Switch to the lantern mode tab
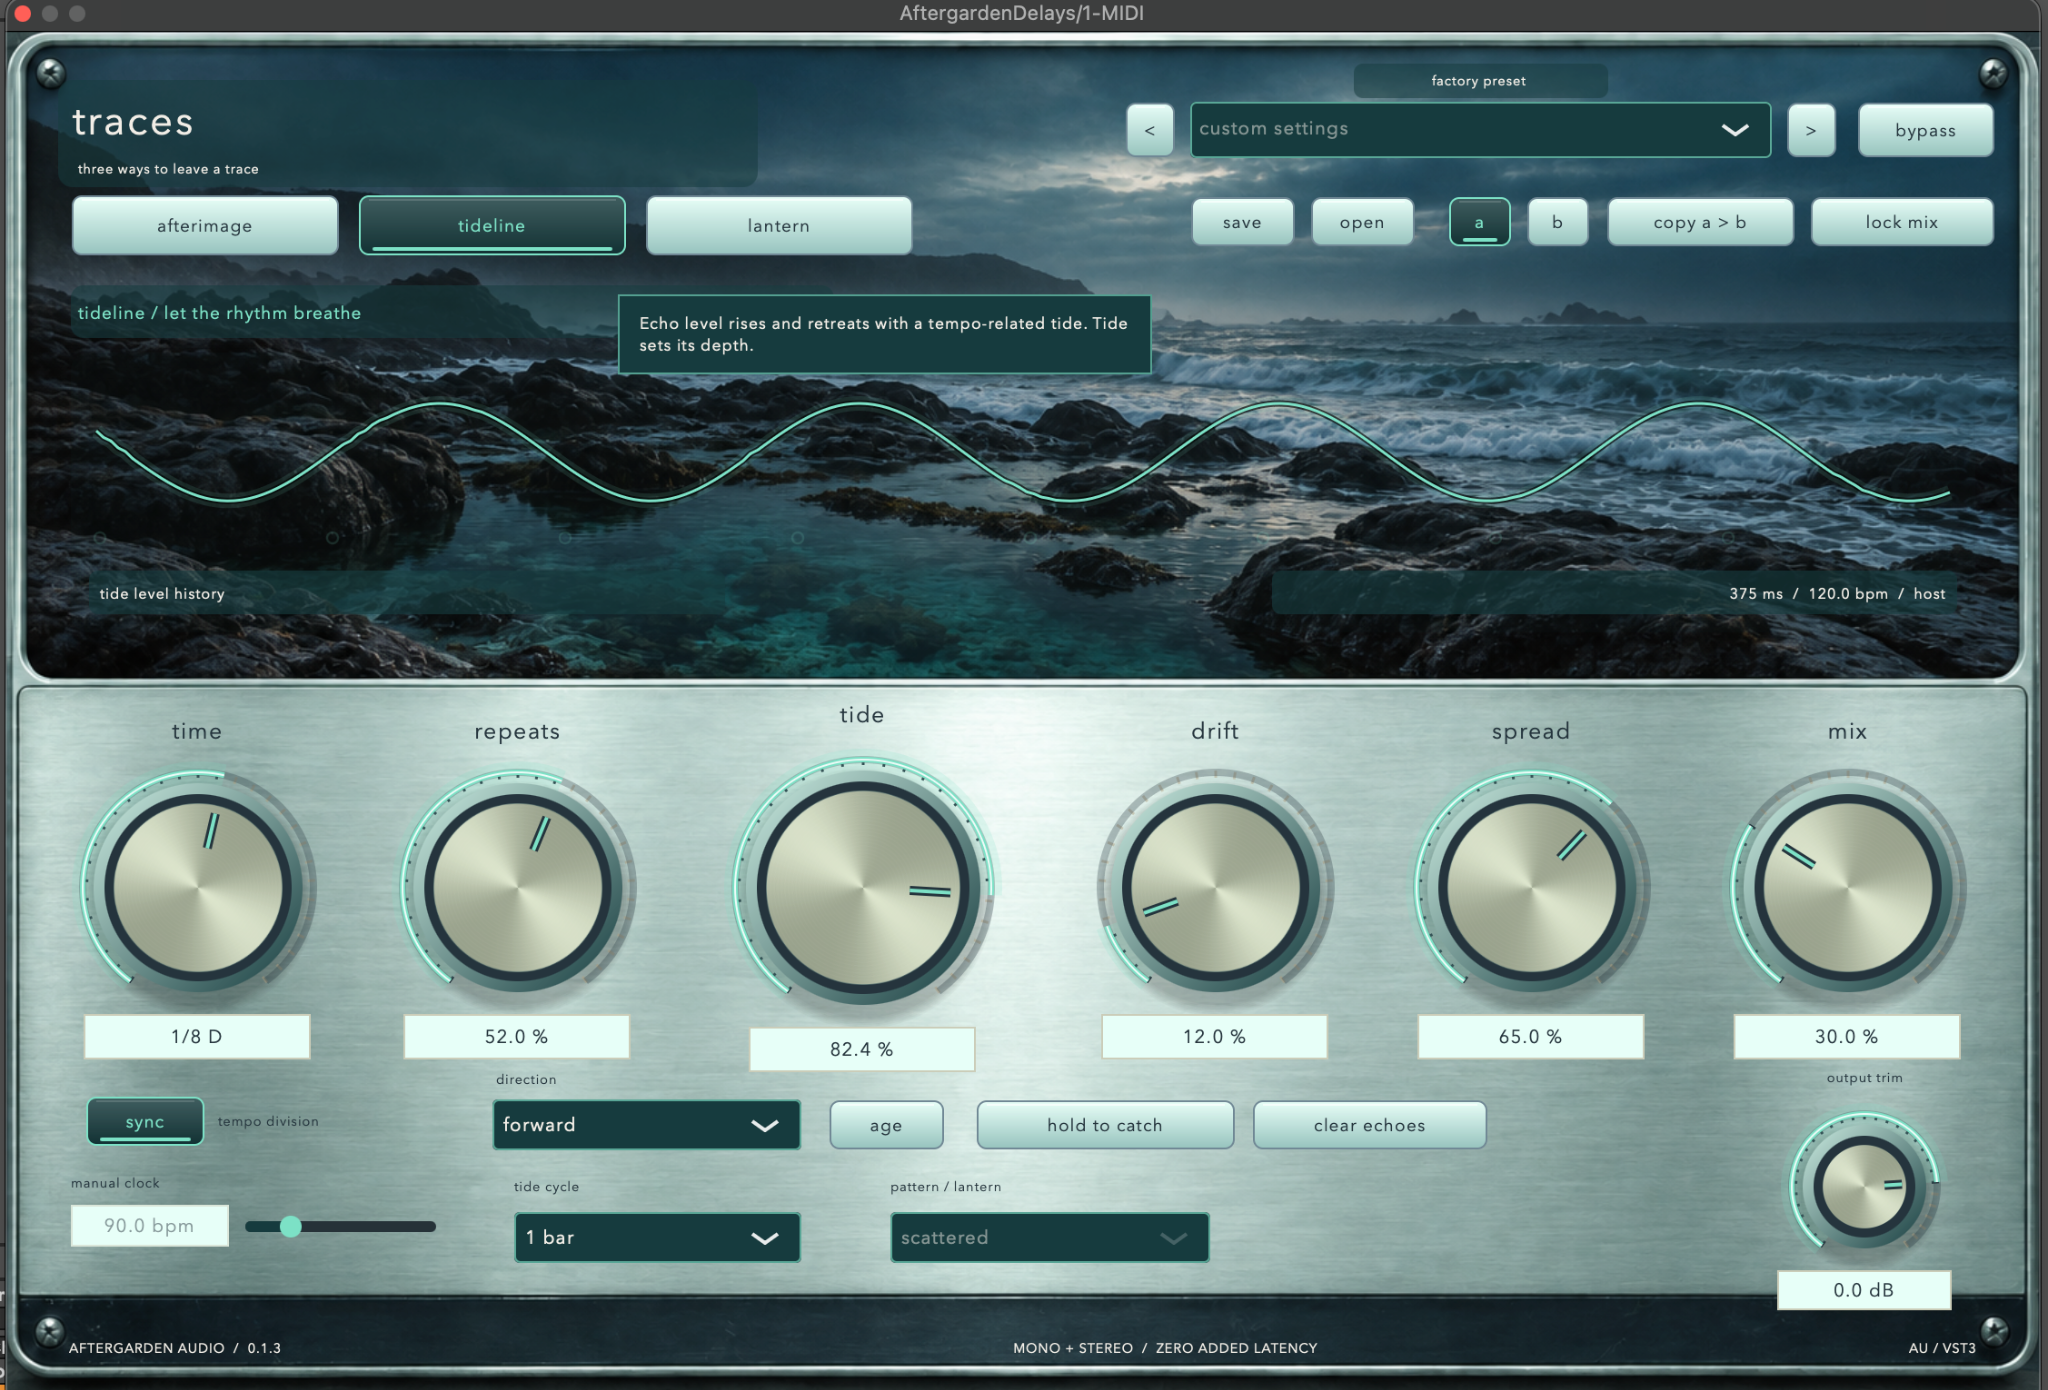 point(779,225)
